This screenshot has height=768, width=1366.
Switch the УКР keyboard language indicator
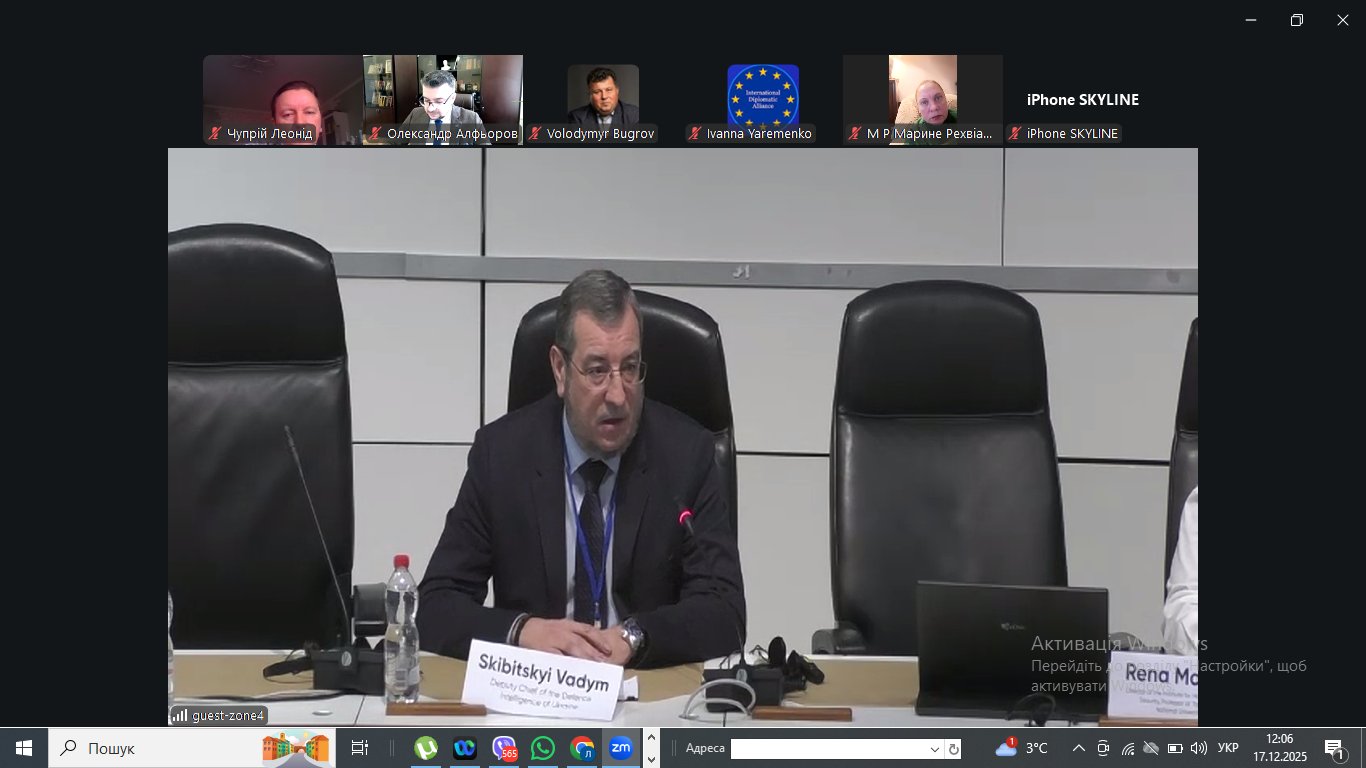tap(1229, 748)
